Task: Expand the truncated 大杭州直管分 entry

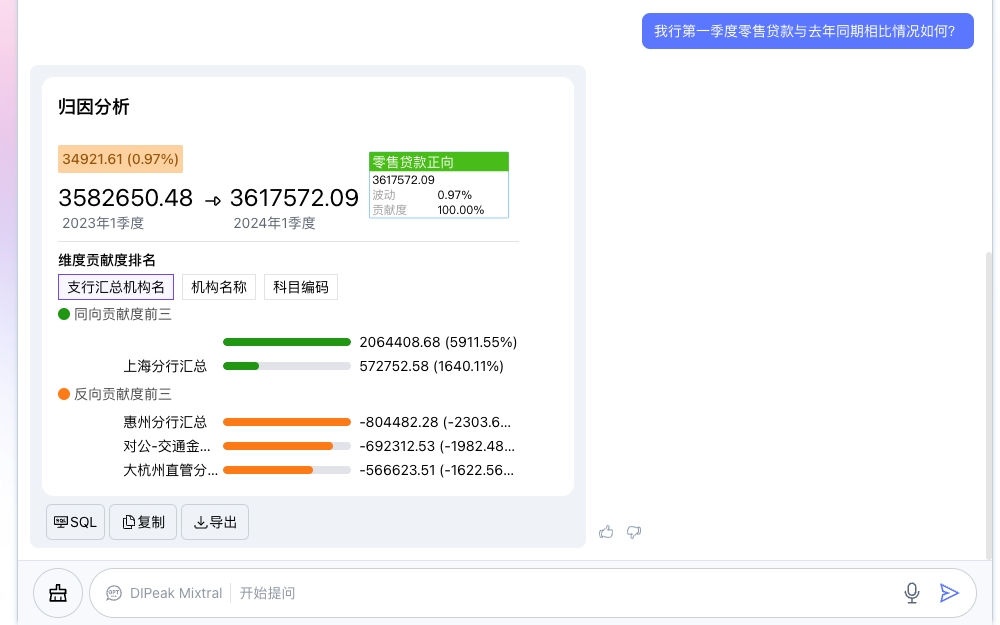Action: point(170,469)
